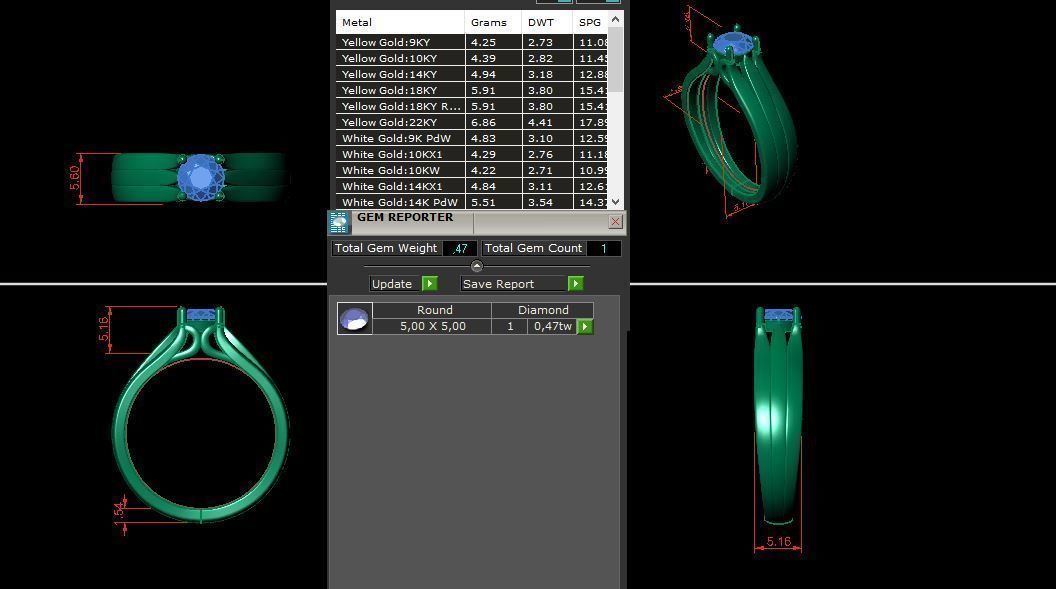Select the Yellow Gold:18KY row
1056x589 pixels.
click(472, 90)
